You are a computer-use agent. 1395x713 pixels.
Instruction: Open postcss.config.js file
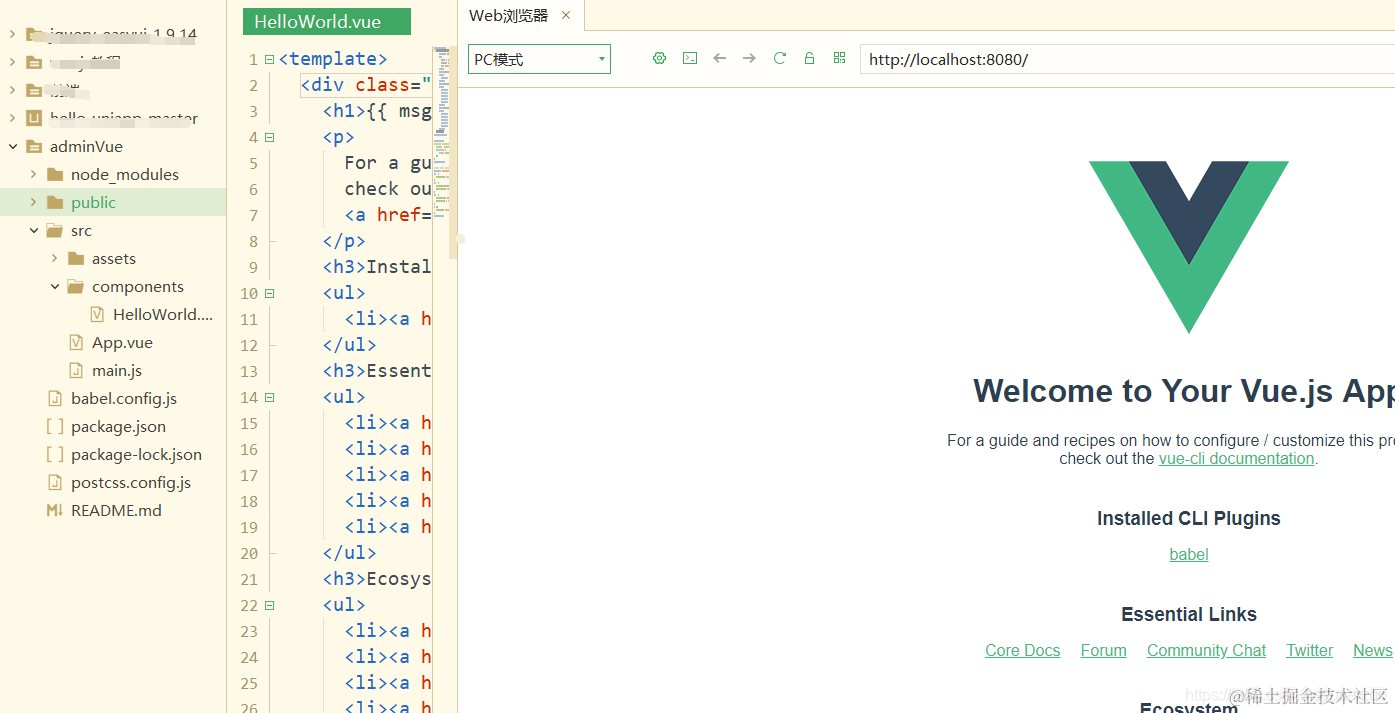(131, 482)
